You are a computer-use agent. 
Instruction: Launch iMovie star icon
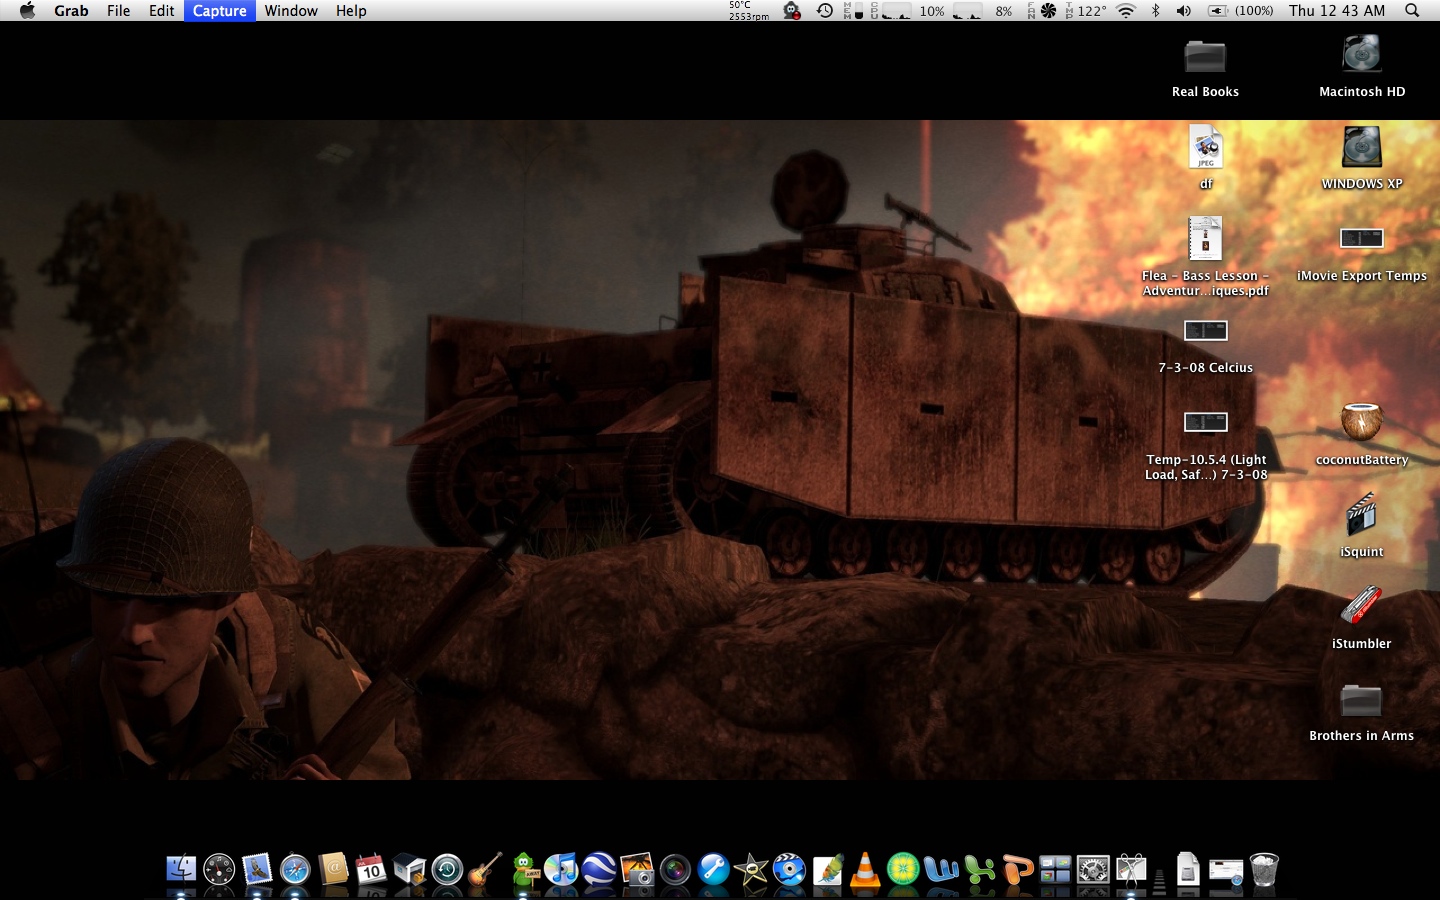751,870
